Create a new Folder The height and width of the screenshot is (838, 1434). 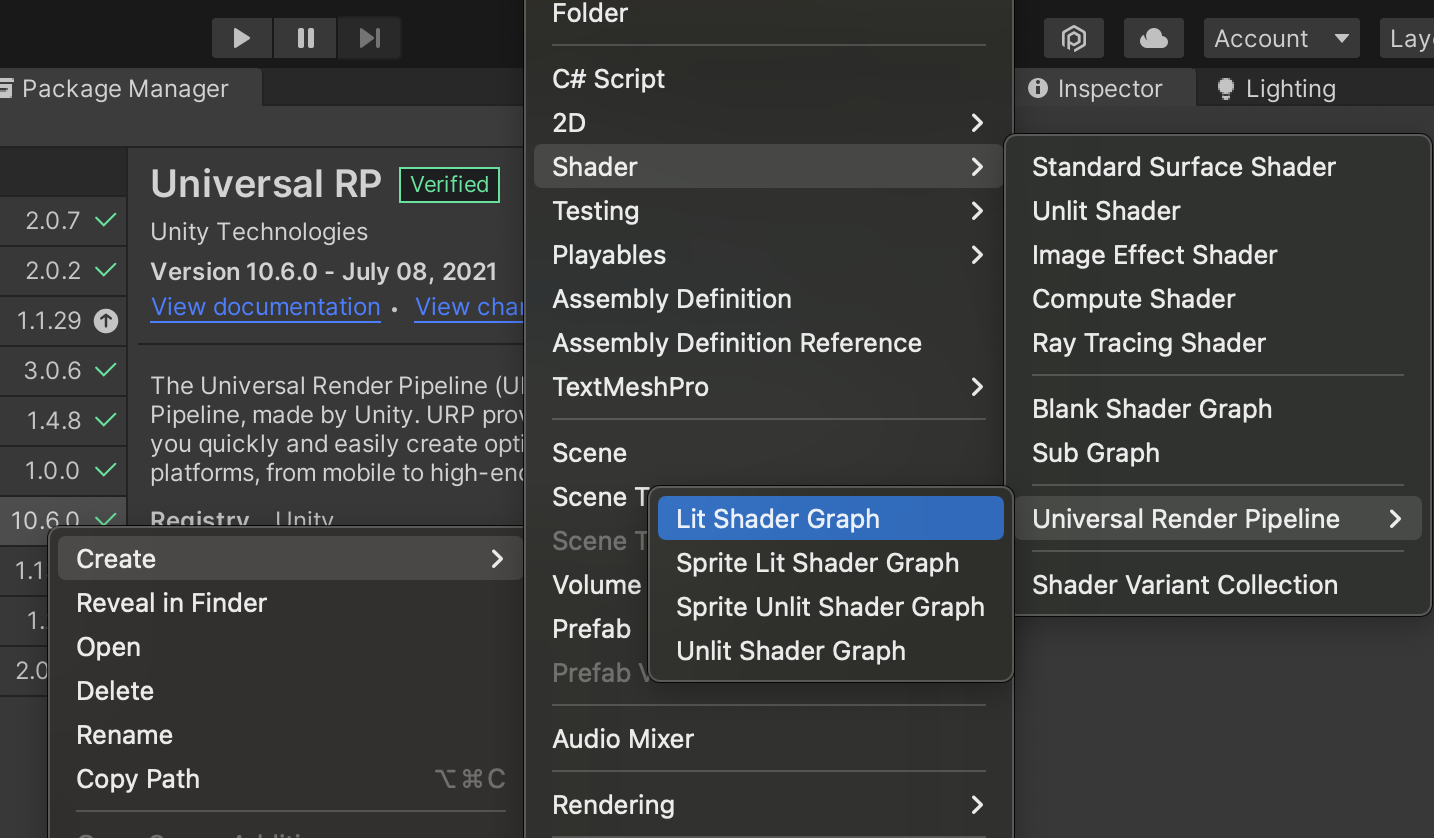[x=768, y=14]
